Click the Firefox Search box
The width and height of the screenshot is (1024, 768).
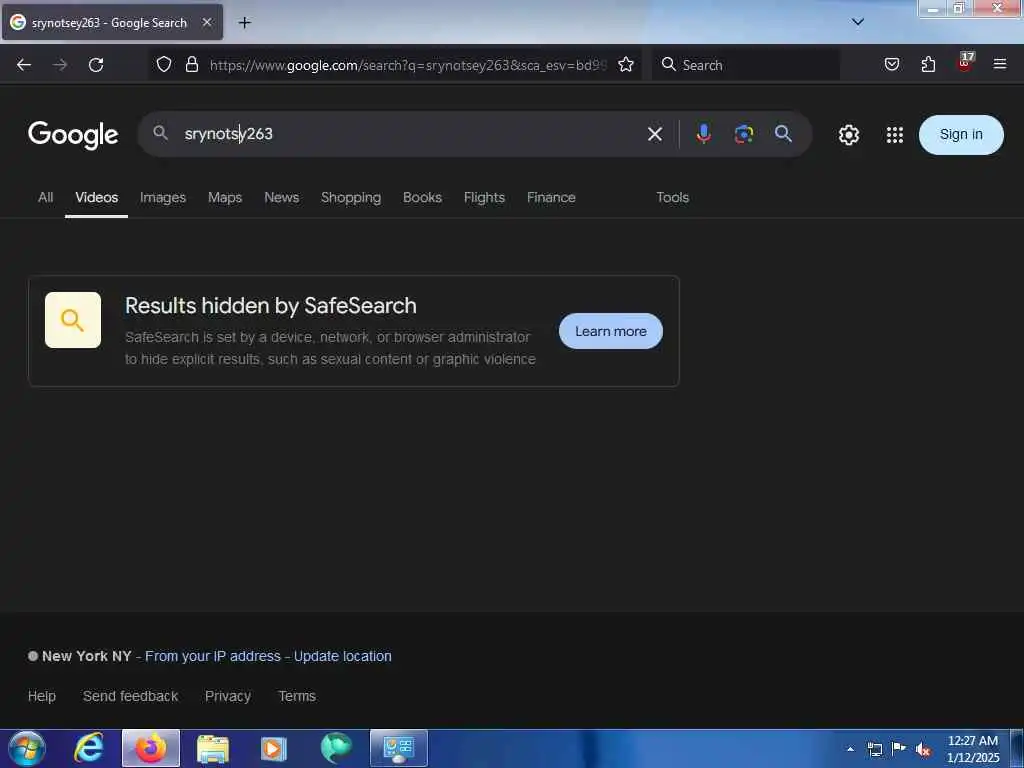tap(746, 65)
